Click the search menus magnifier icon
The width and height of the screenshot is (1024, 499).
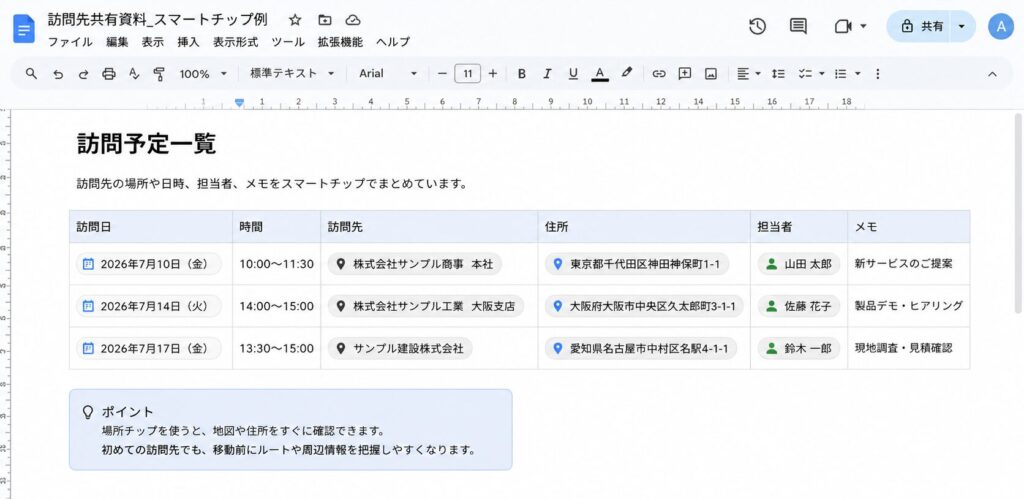click(x=31, y=74)
